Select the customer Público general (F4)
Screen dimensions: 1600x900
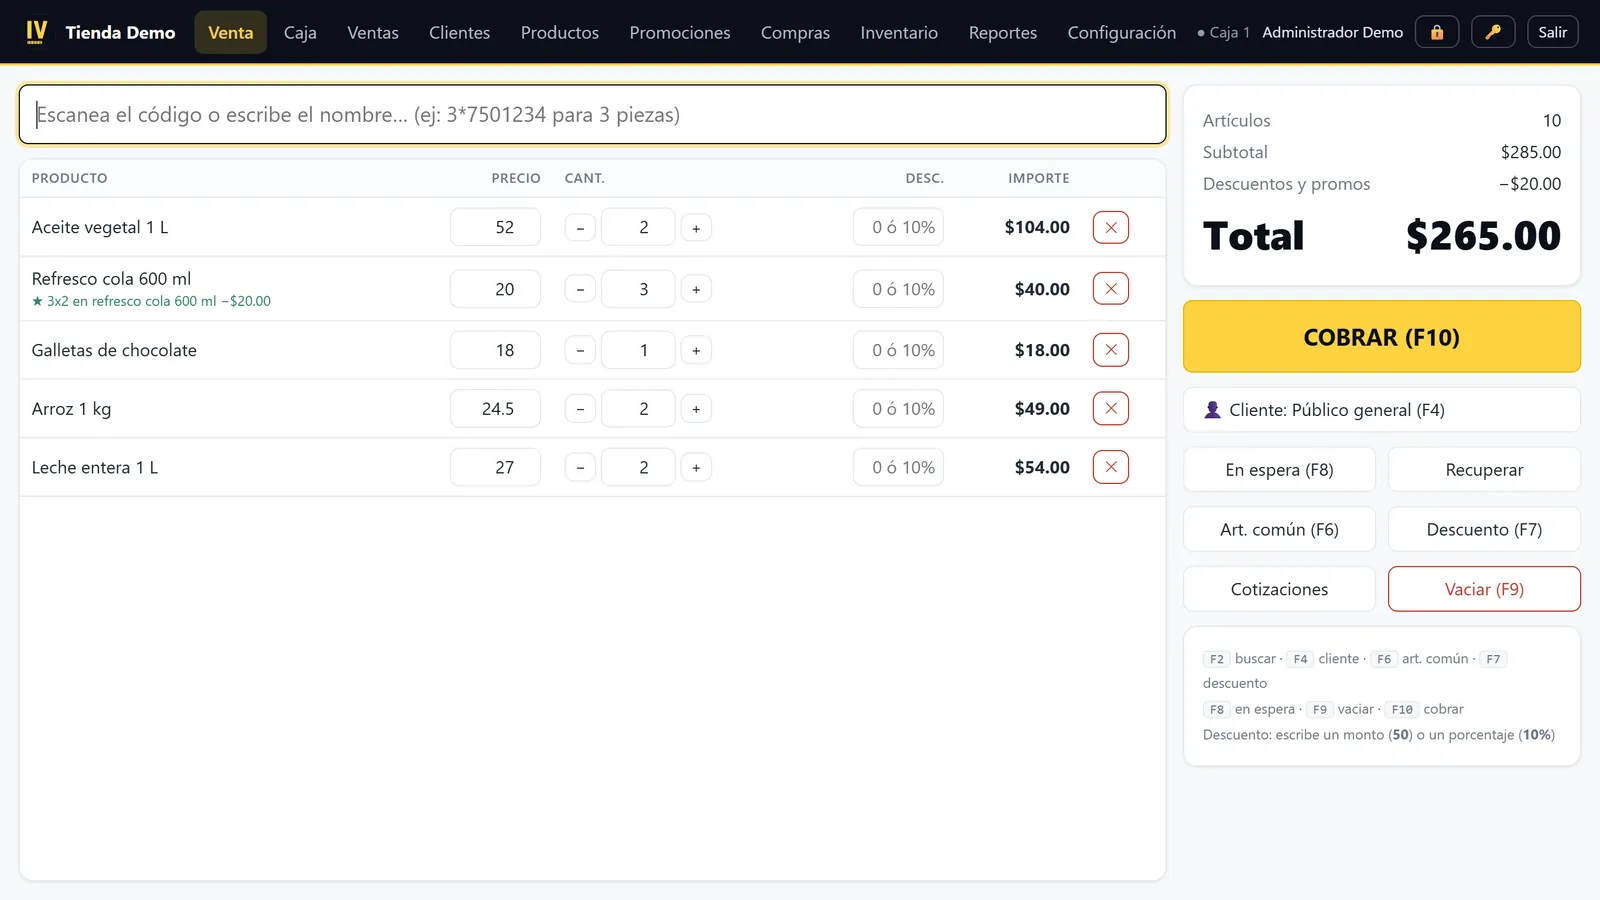click(1382, 410)
